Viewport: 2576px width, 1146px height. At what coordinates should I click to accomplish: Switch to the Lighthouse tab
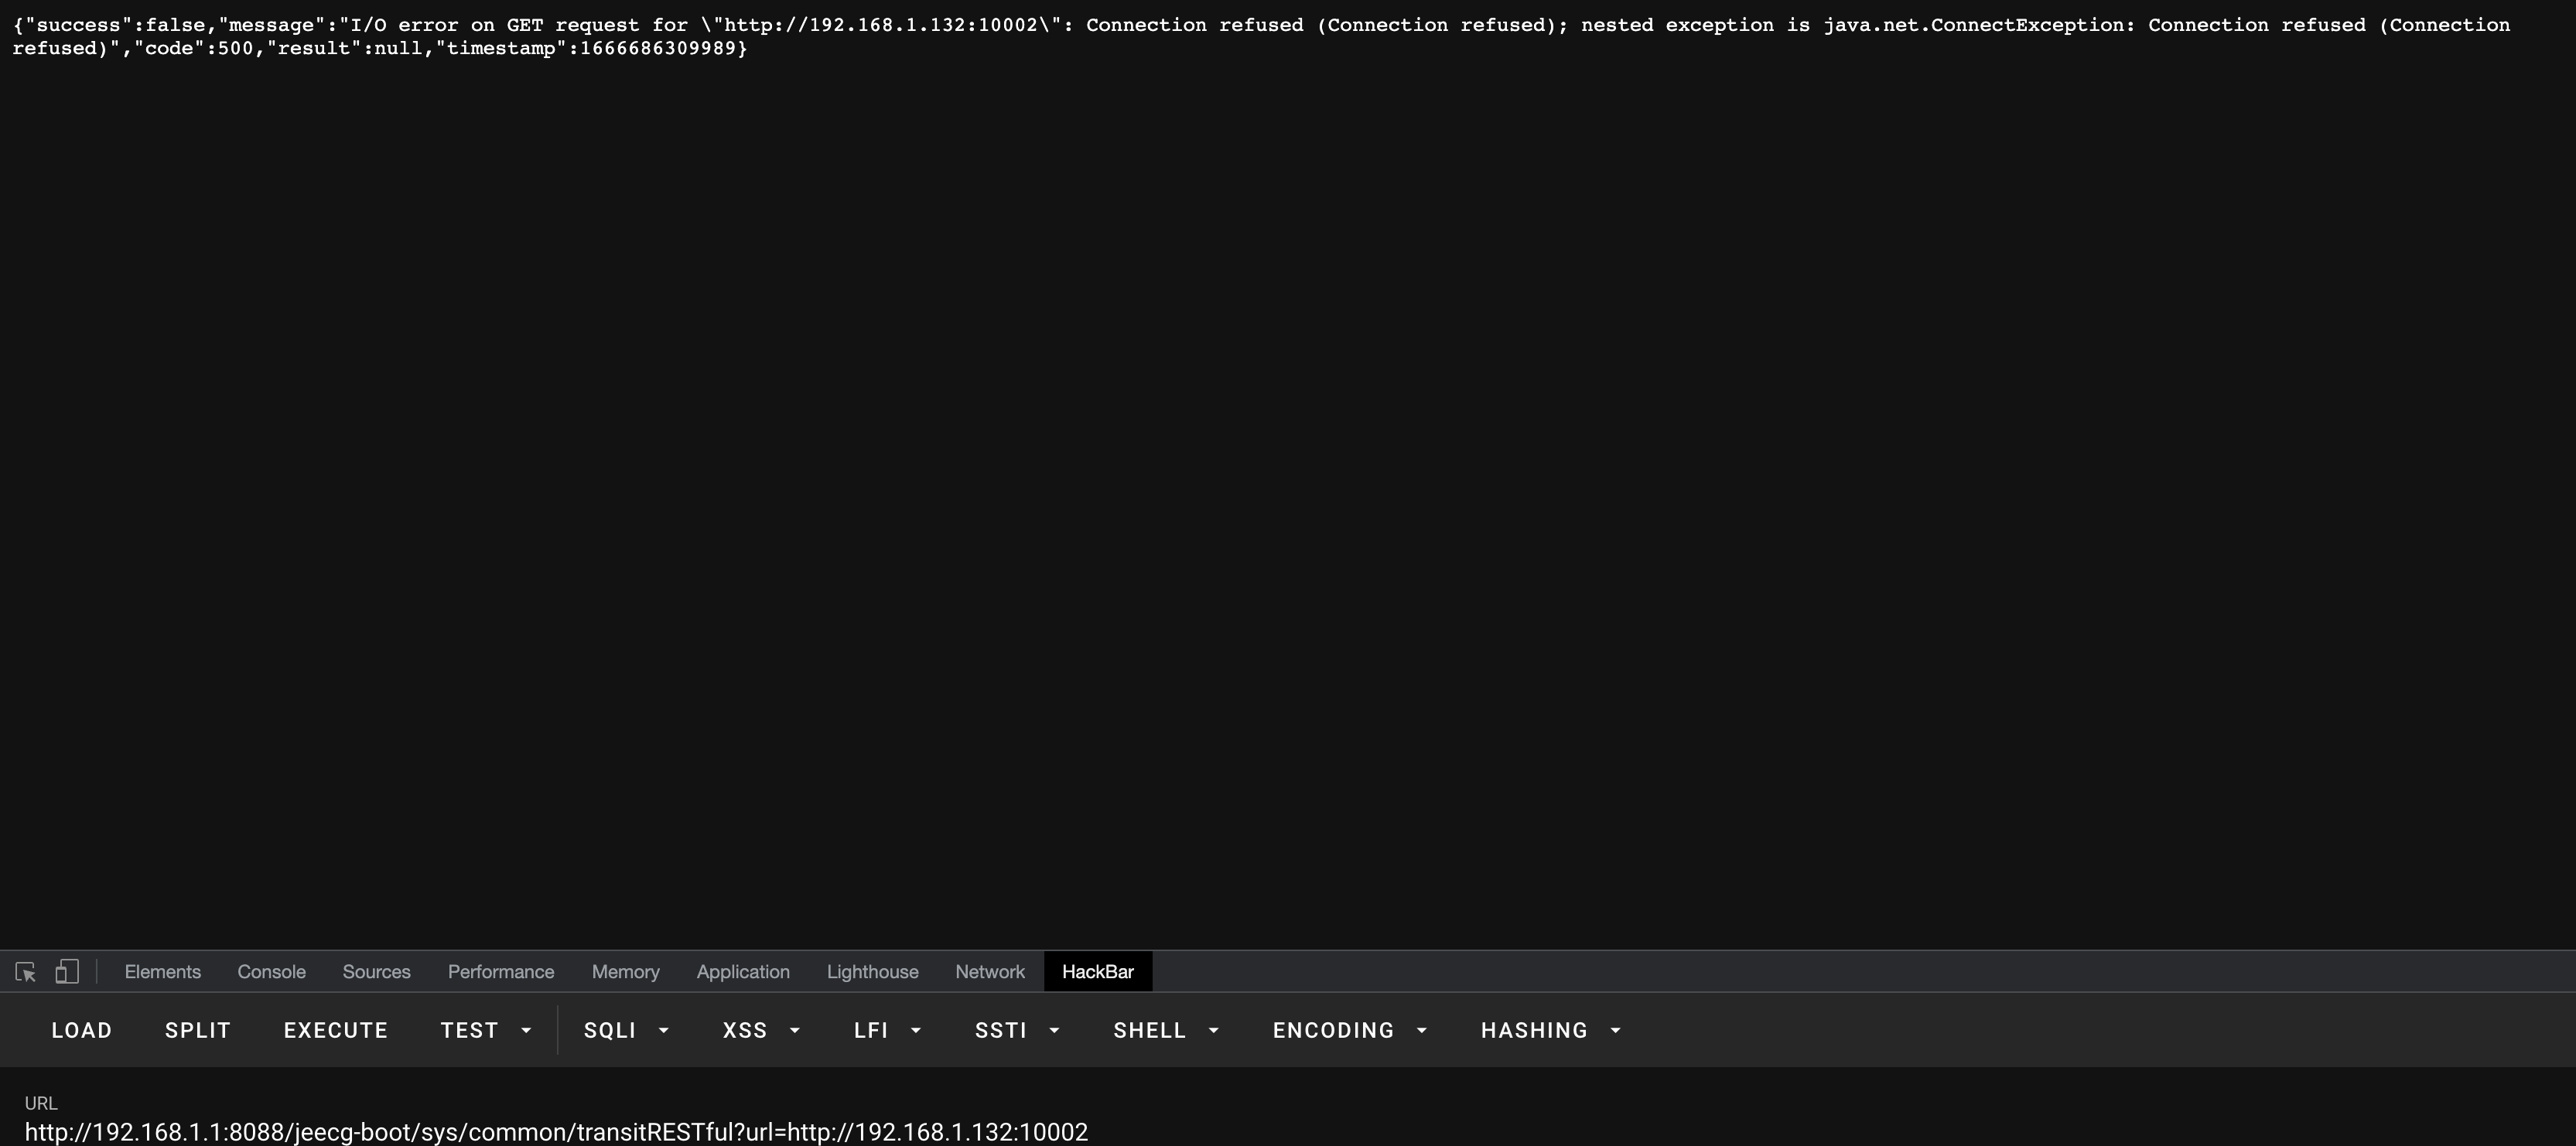(872, 972)
